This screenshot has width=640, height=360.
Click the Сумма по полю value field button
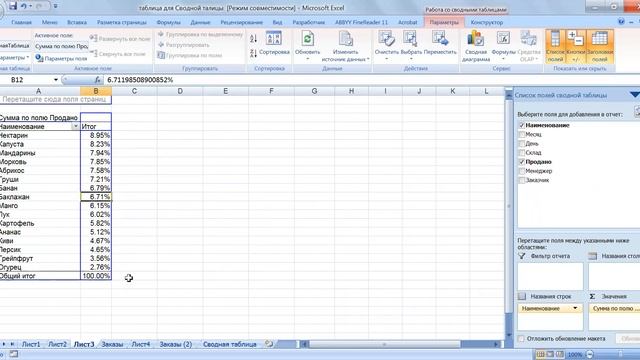[x=614, y=309]
